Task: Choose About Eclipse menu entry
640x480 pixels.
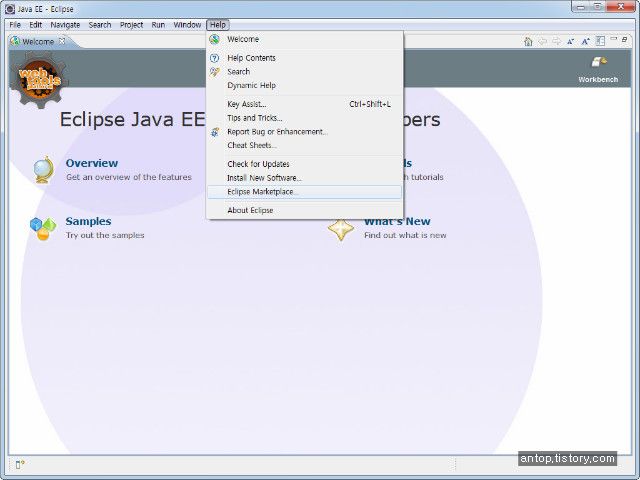Action: [305, 211]
